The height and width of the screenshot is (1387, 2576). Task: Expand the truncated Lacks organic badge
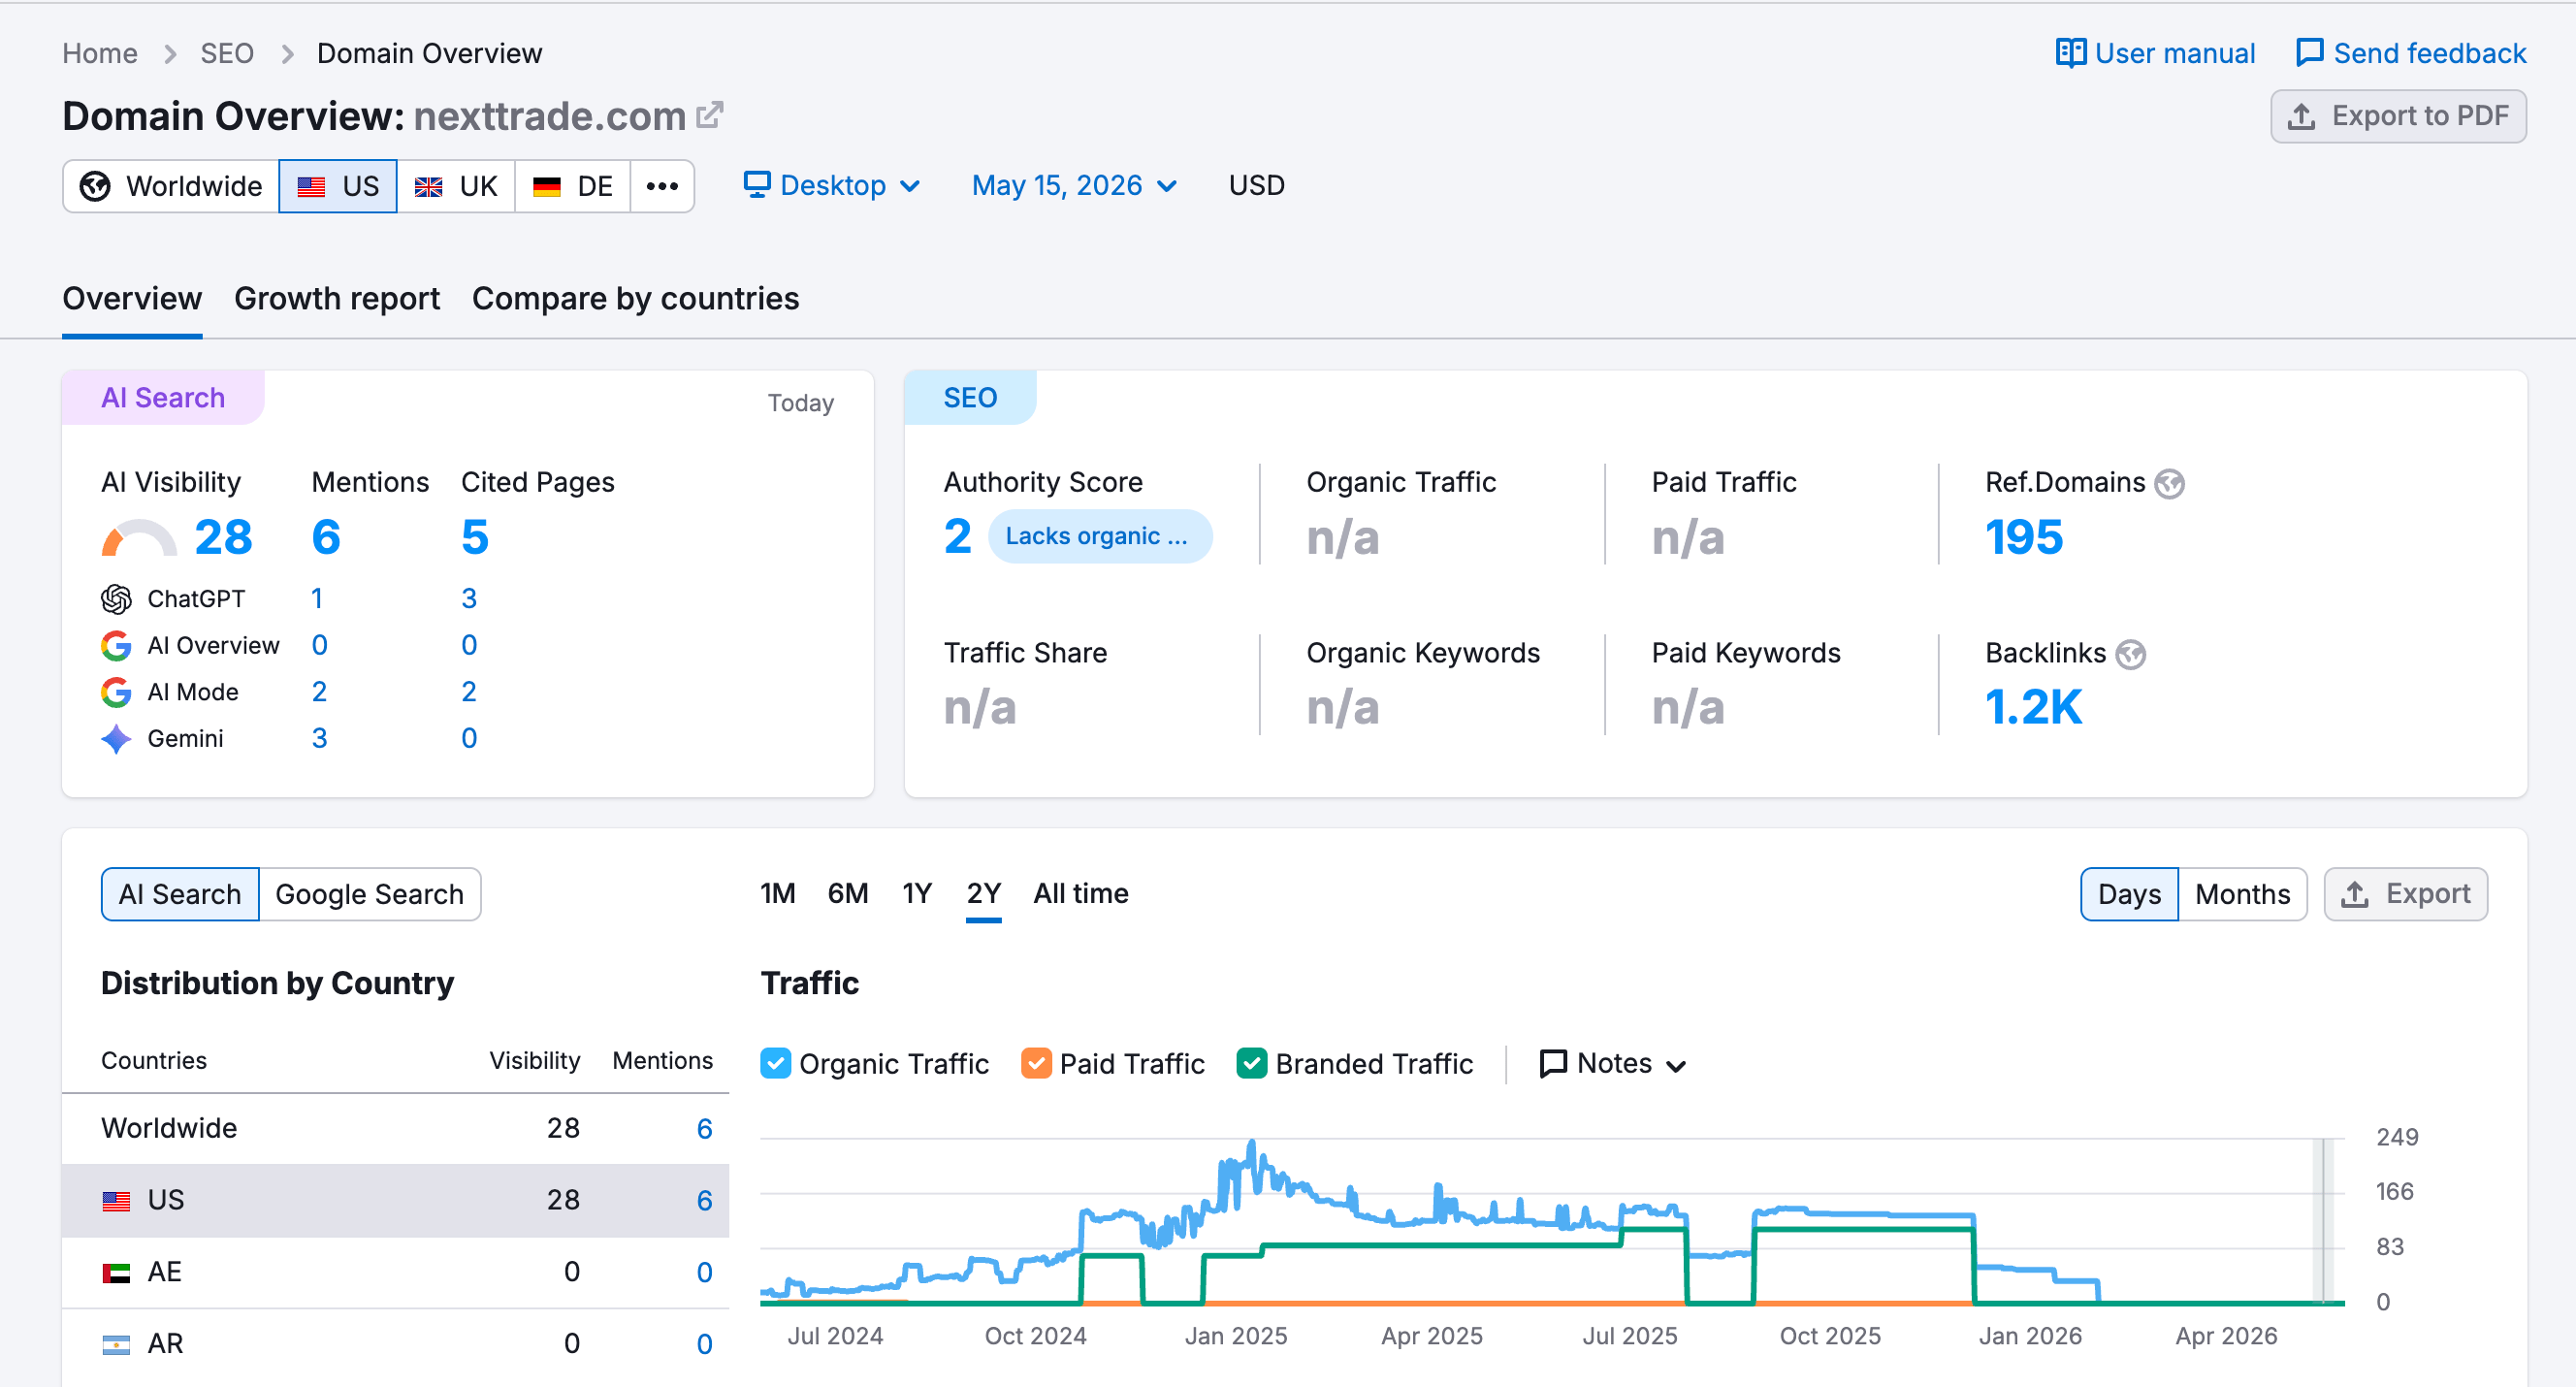pyautogui.click(x=1099, y=537)
